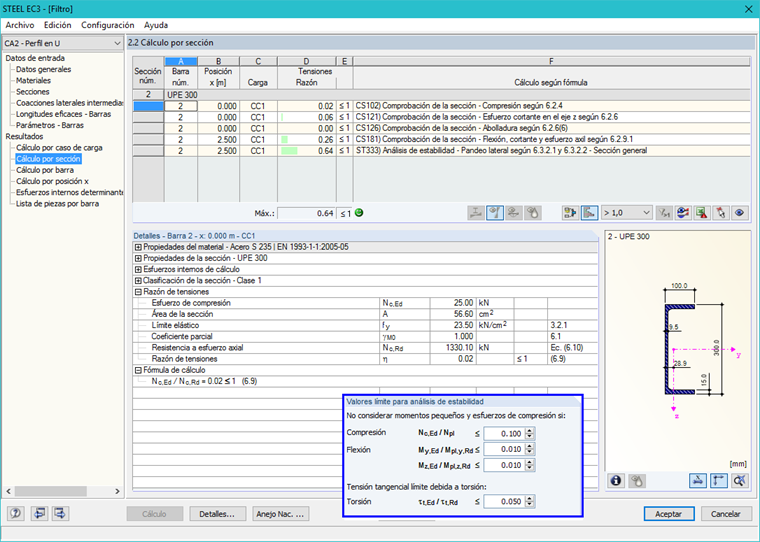Open the Configuración menu

[108, 25]
